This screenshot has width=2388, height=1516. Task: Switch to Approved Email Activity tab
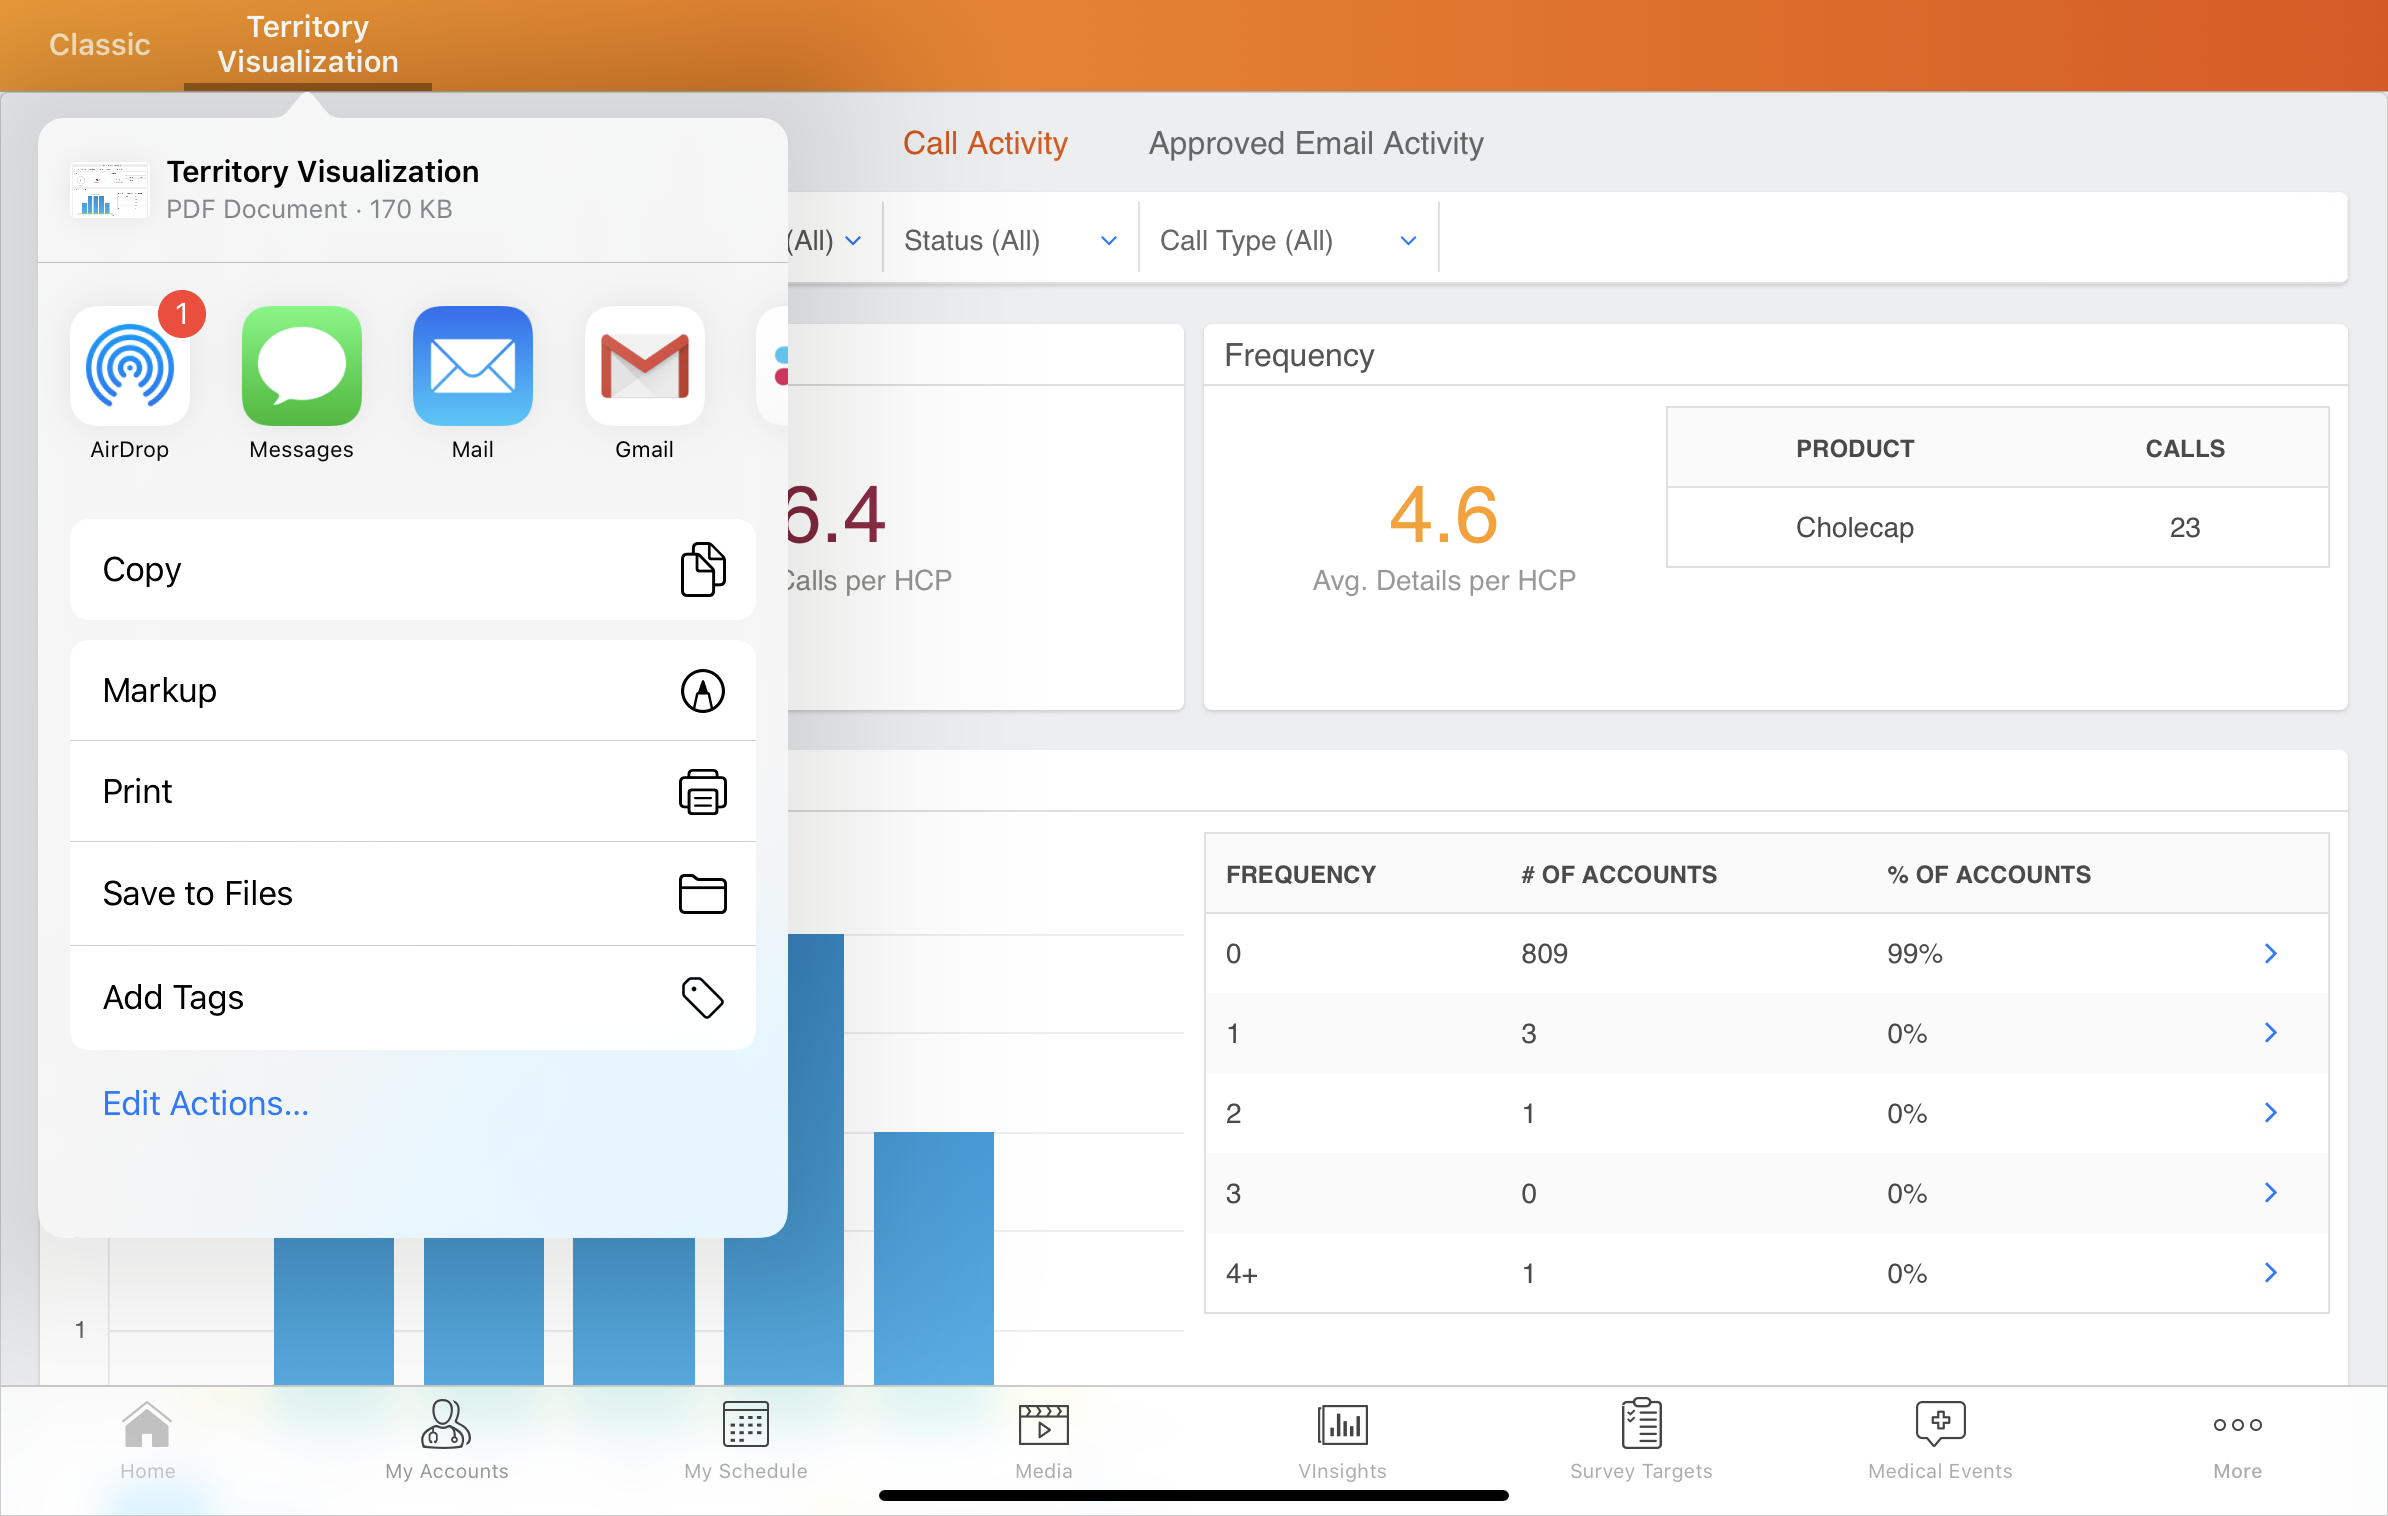click(1315, 144)
